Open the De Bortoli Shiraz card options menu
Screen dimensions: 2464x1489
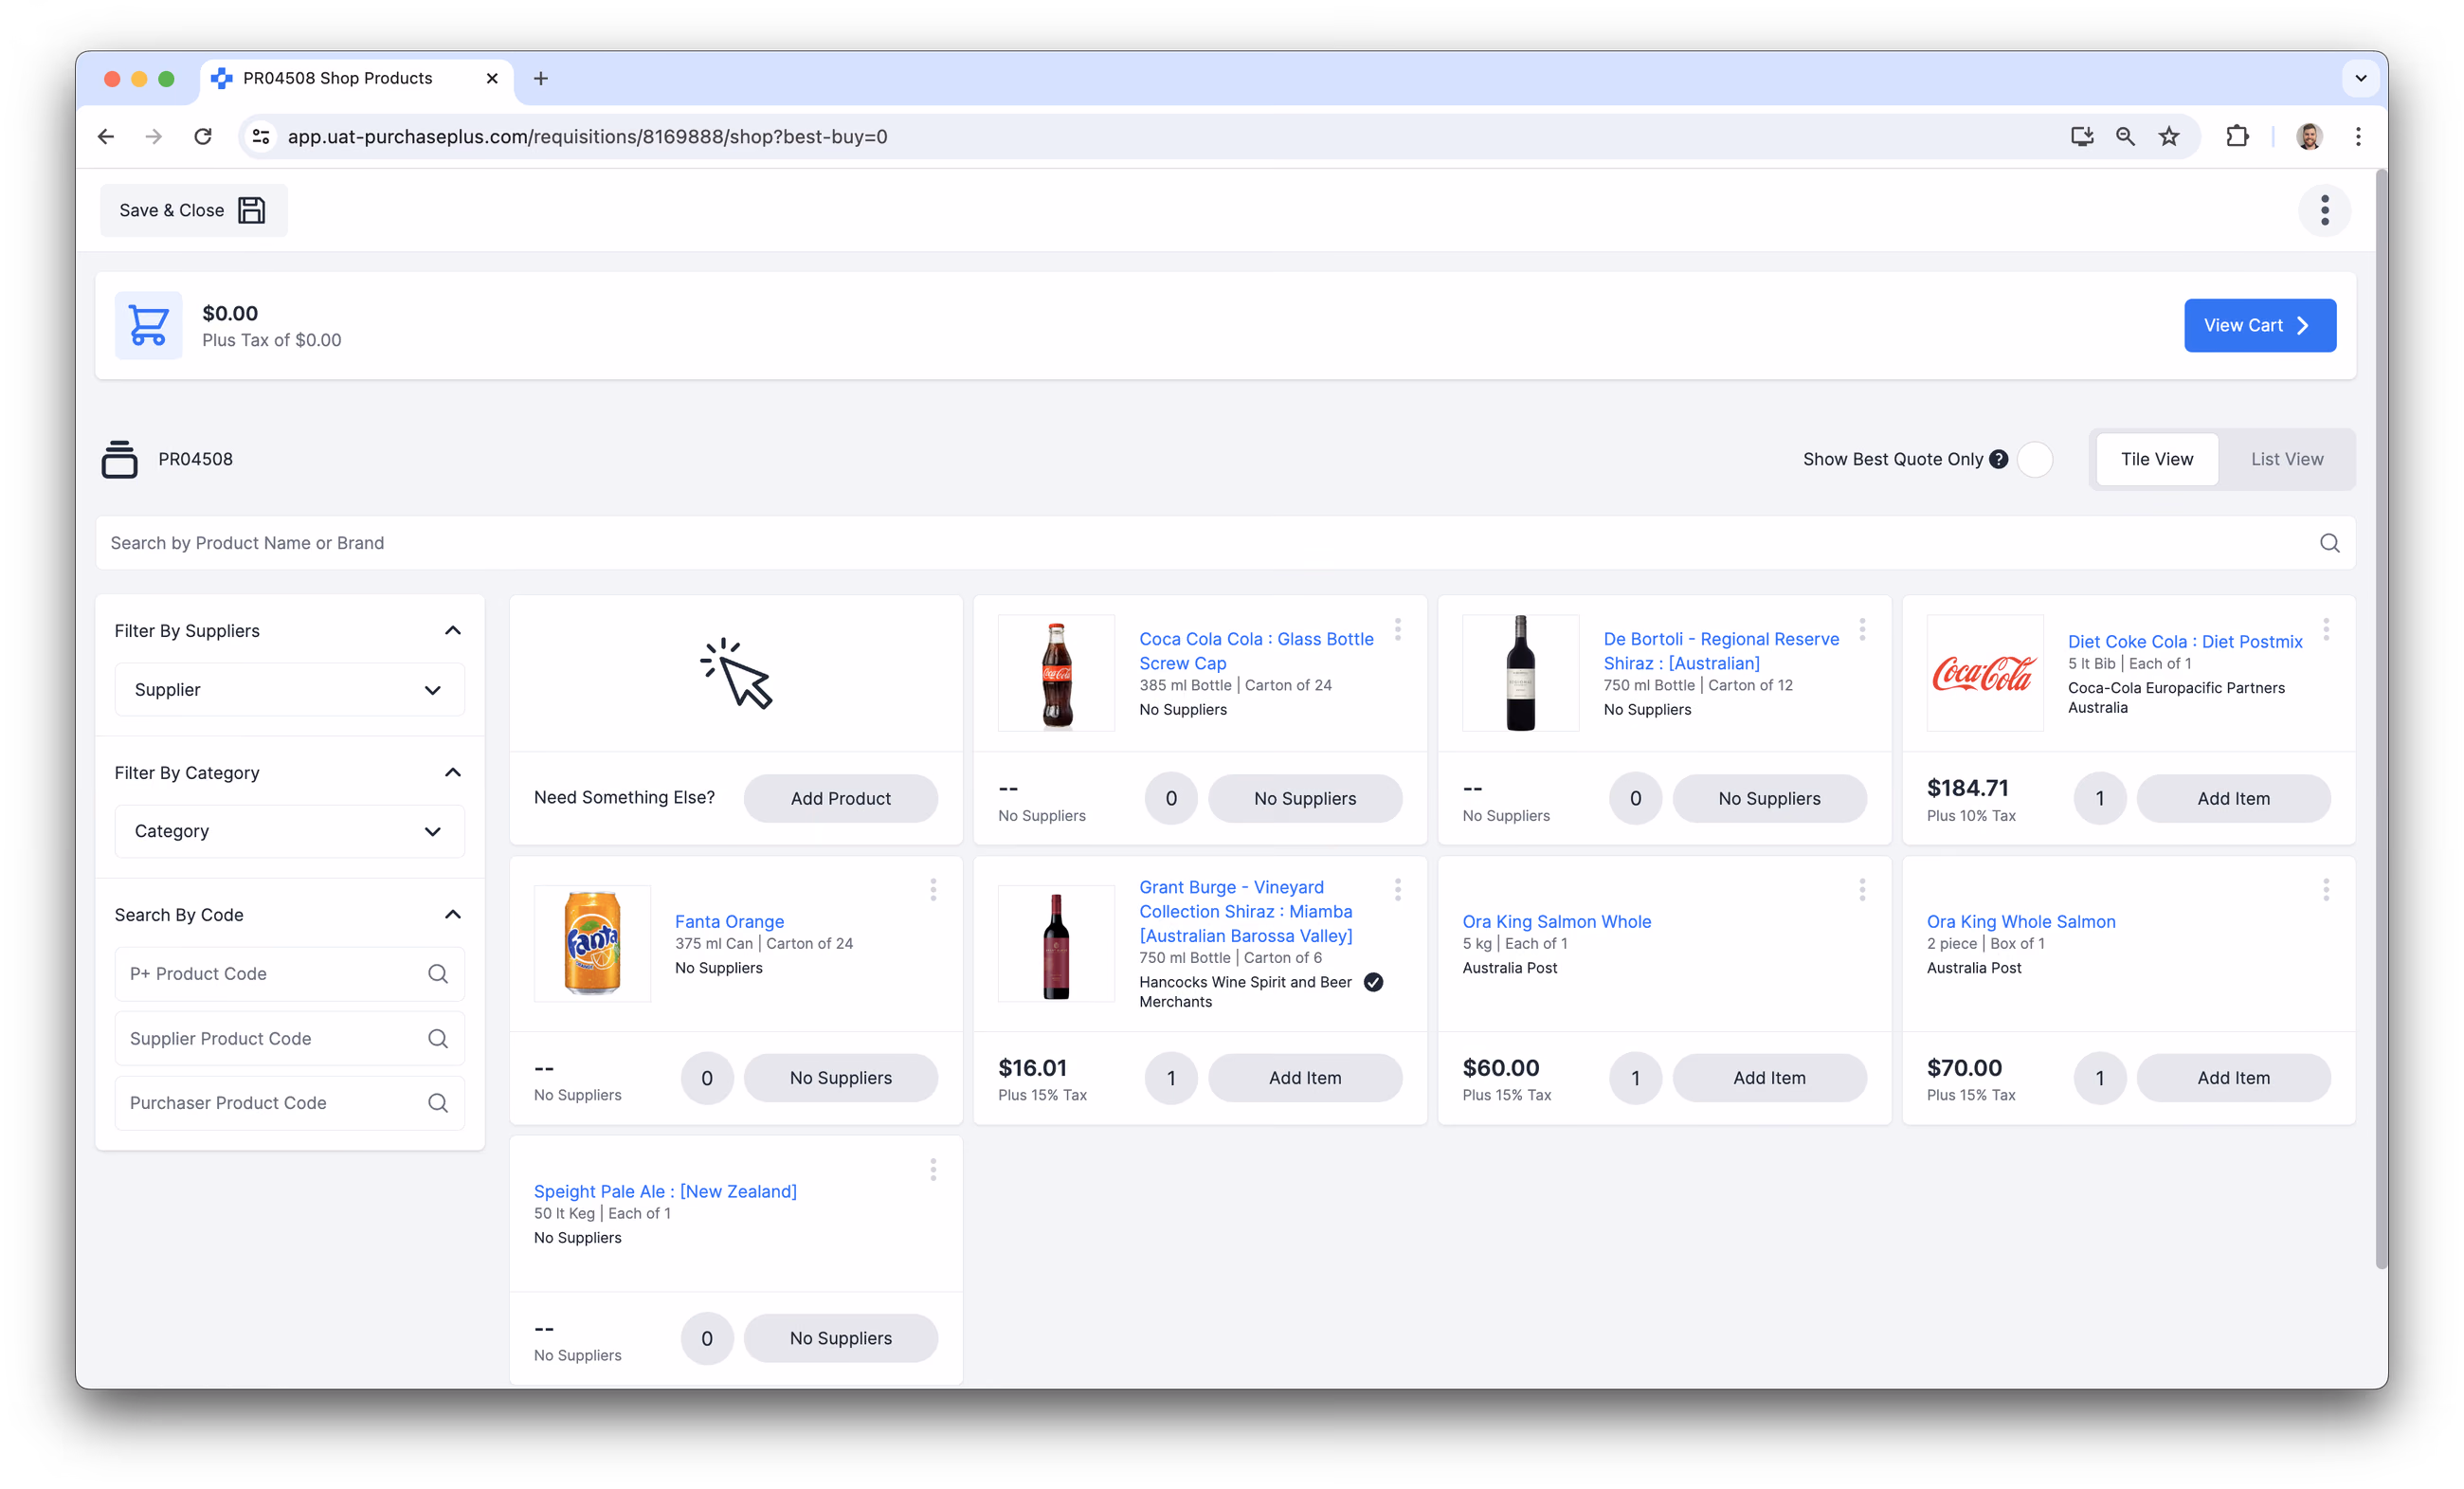click(x=1861, y=630)
